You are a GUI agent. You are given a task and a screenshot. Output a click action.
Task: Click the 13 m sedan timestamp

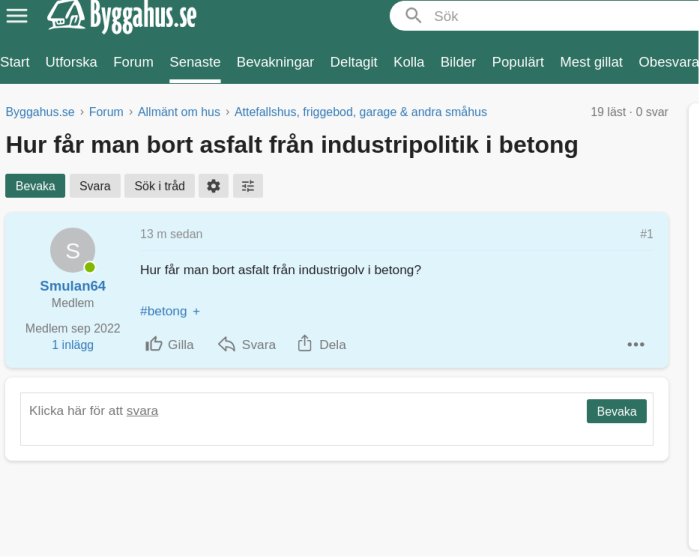pyautogui.click(x=171, y=234)
